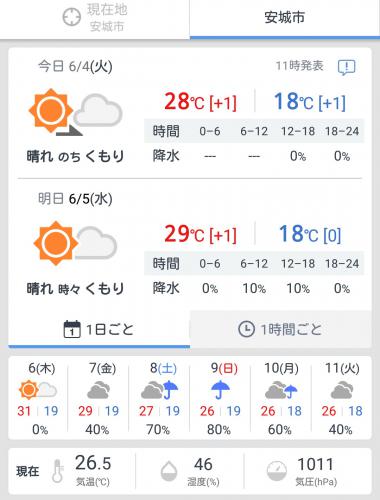Tap the clock icon for hourly forecast
Screen dimensions: 380x500
pyautogui.click(x=246, y=329)
